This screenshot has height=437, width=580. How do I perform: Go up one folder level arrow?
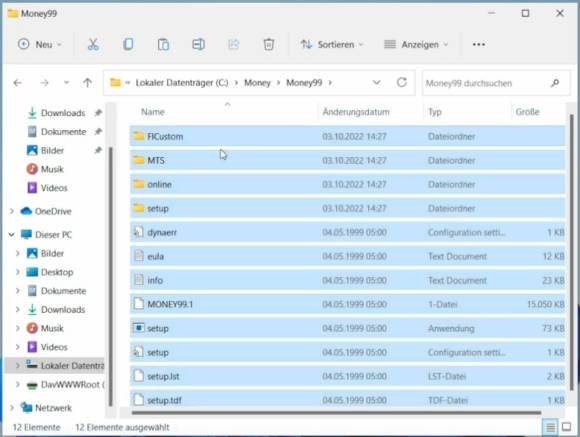click(87, 83)
